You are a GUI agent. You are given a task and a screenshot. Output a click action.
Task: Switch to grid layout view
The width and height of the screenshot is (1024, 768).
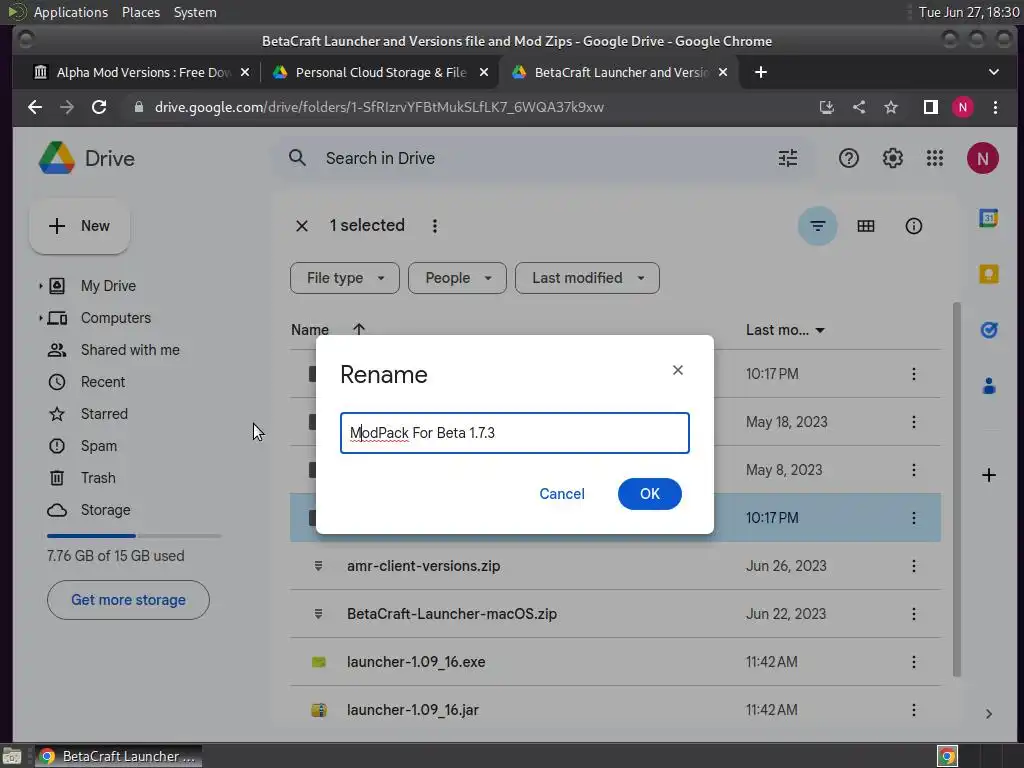tap(865, 226)
